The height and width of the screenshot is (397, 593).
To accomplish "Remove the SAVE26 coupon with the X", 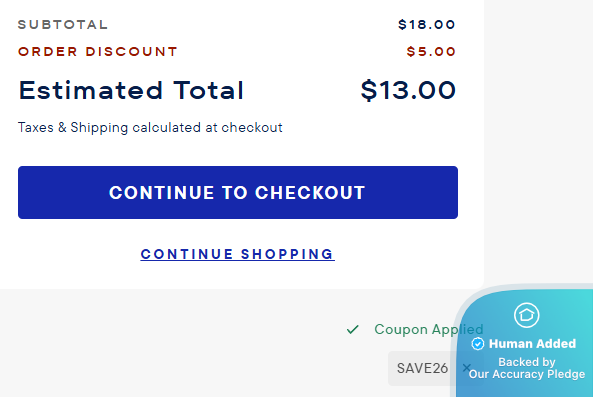I will tap(467, 368).
